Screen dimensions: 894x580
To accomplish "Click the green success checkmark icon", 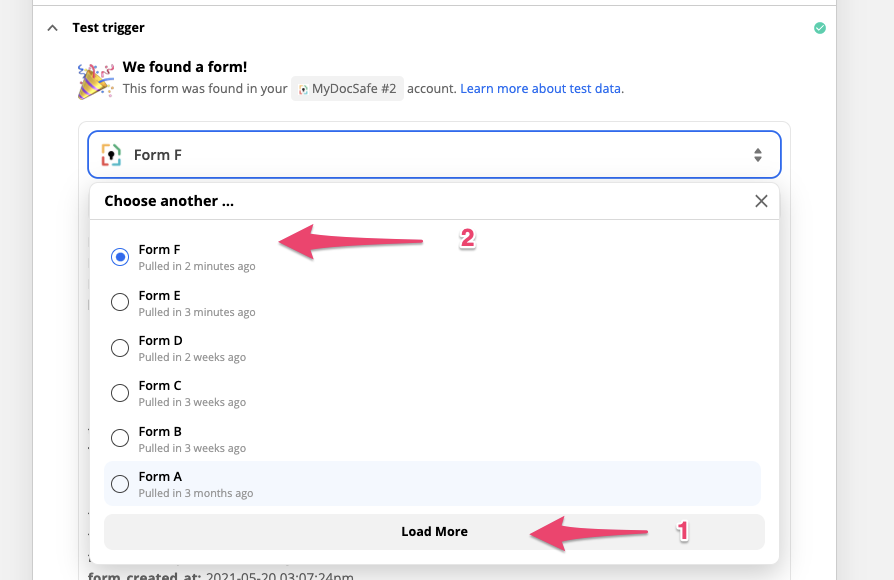I will coord(820,28).
